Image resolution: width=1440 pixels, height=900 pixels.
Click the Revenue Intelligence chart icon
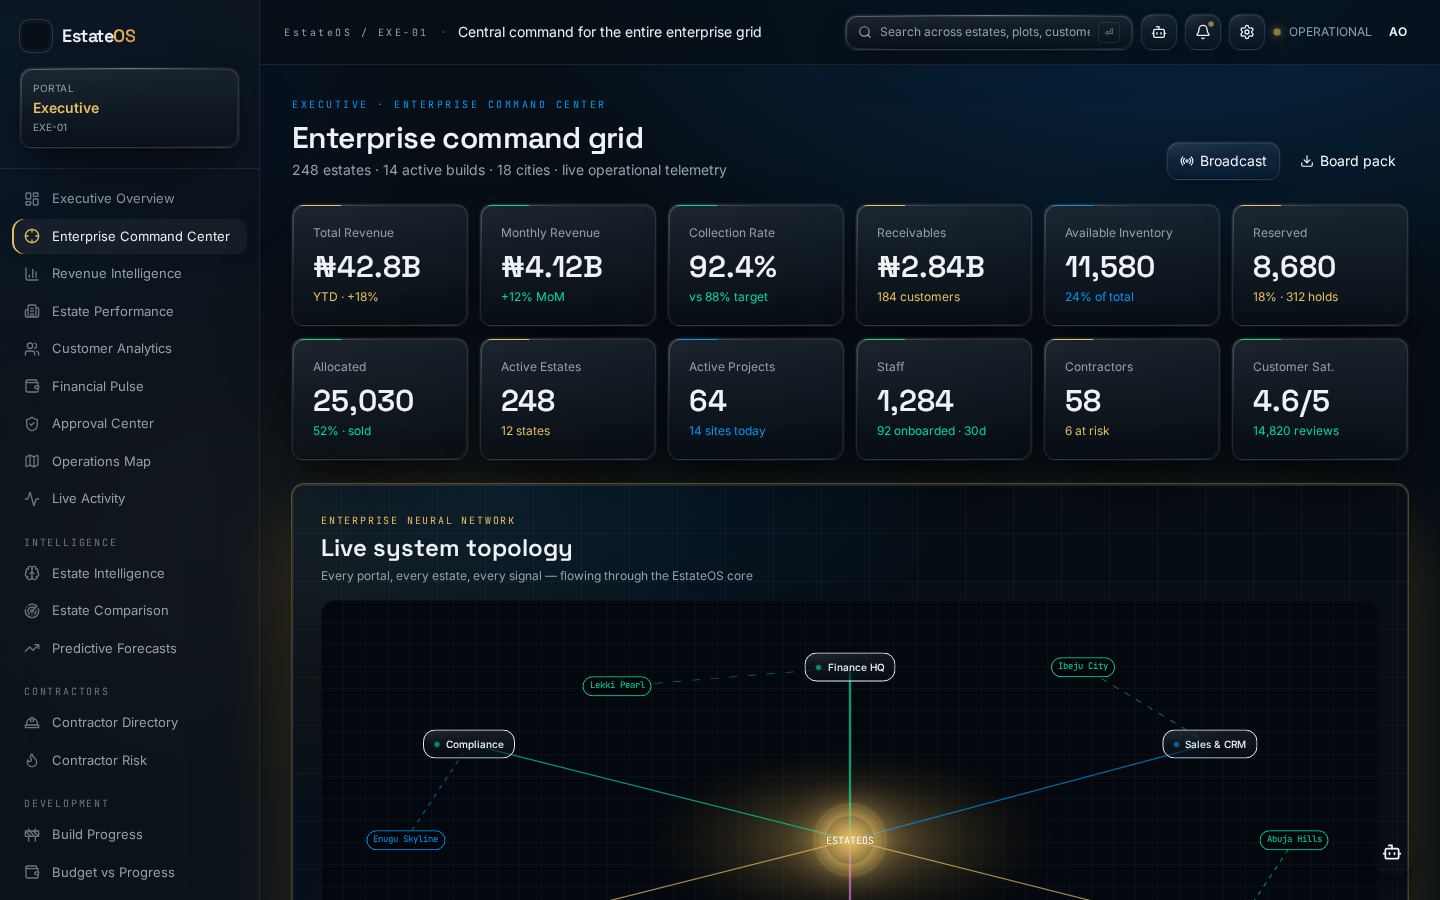click(32, 274)
